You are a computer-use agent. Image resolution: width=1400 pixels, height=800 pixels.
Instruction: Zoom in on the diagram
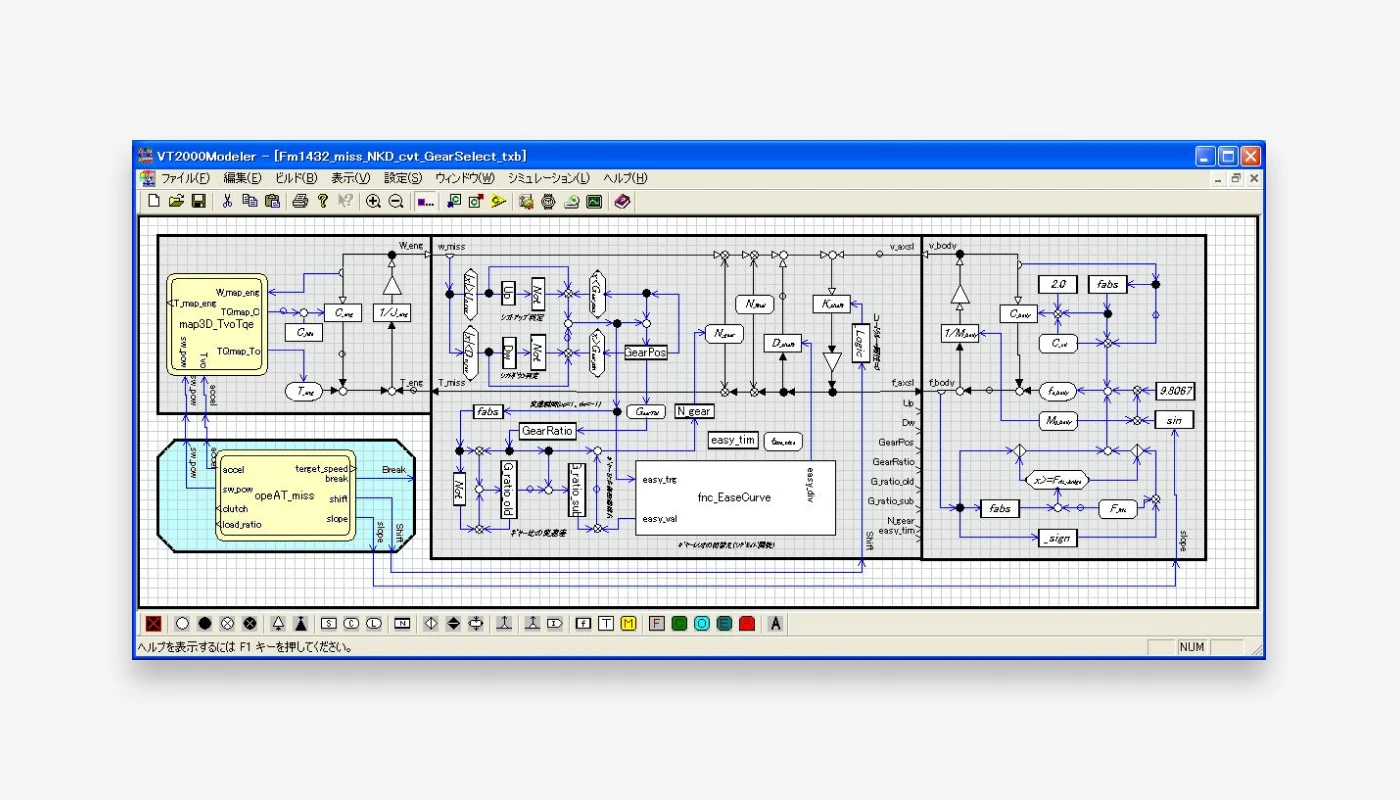click(372, 201)
